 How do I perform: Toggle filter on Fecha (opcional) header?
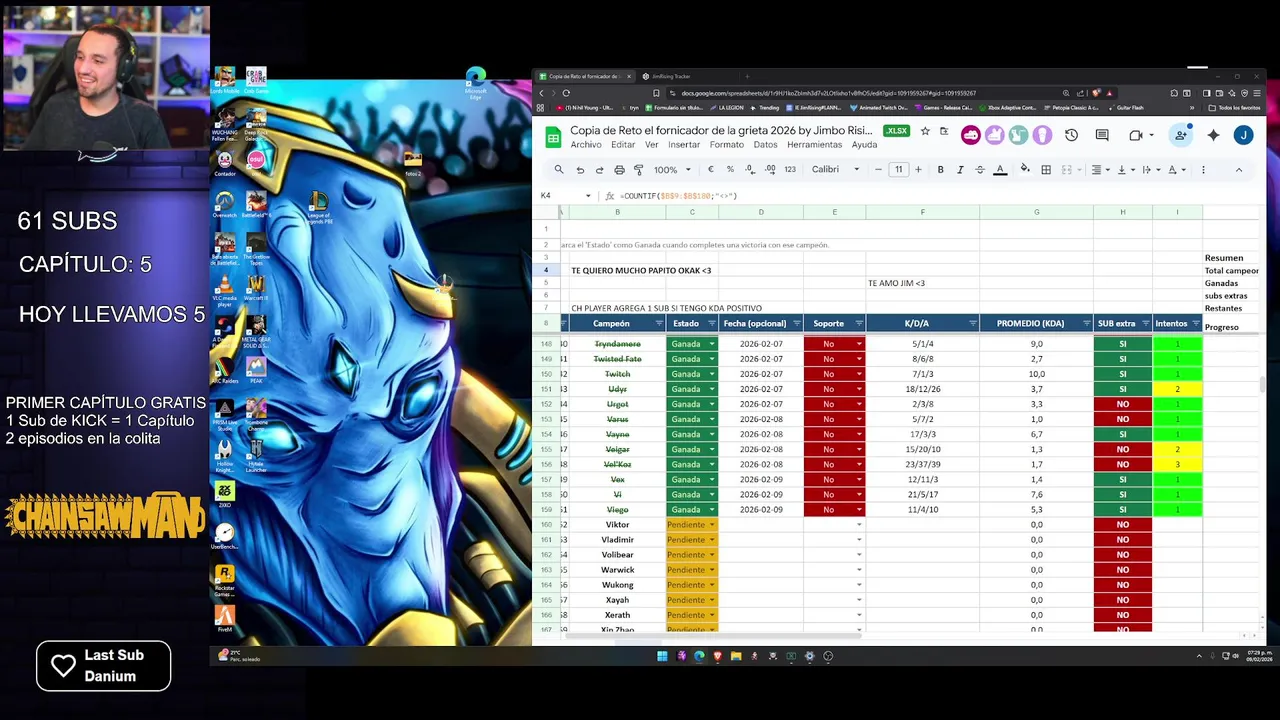(797, 324)
